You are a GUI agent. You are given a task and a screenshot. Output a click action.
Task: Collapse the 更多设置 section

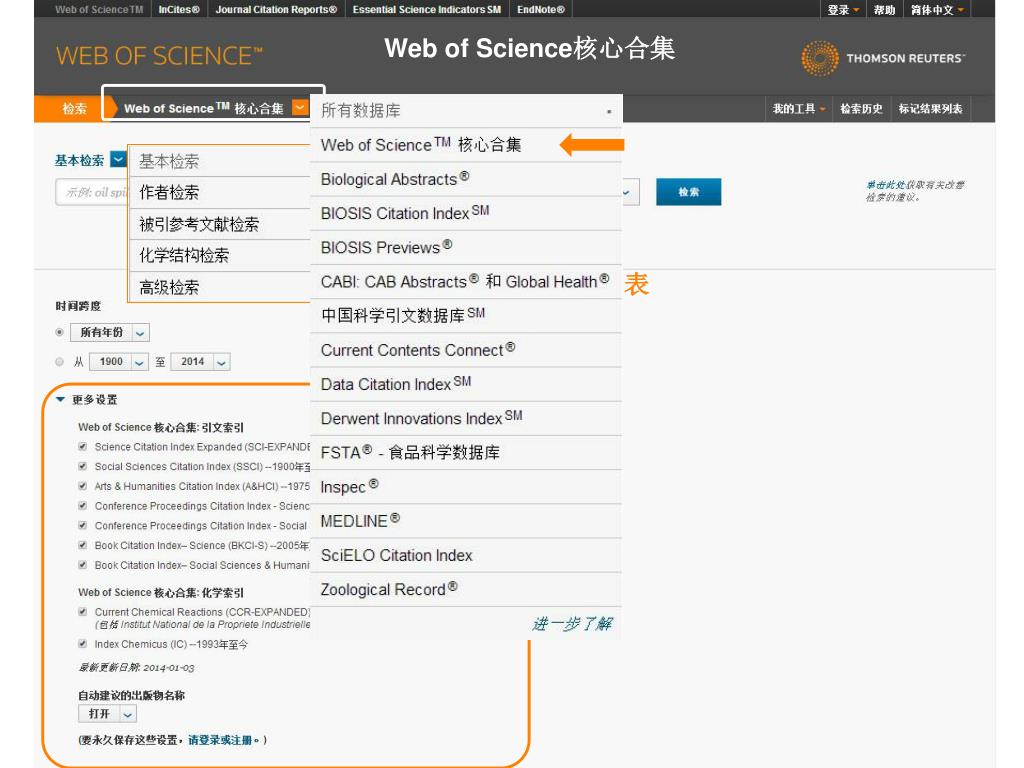tap(60, 399)
